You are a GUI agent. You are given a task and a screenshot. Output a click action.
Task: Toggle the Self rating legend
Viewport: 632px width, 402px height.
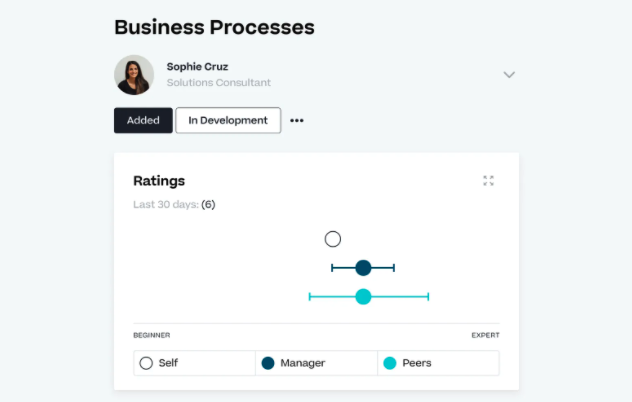pos(194,363)
